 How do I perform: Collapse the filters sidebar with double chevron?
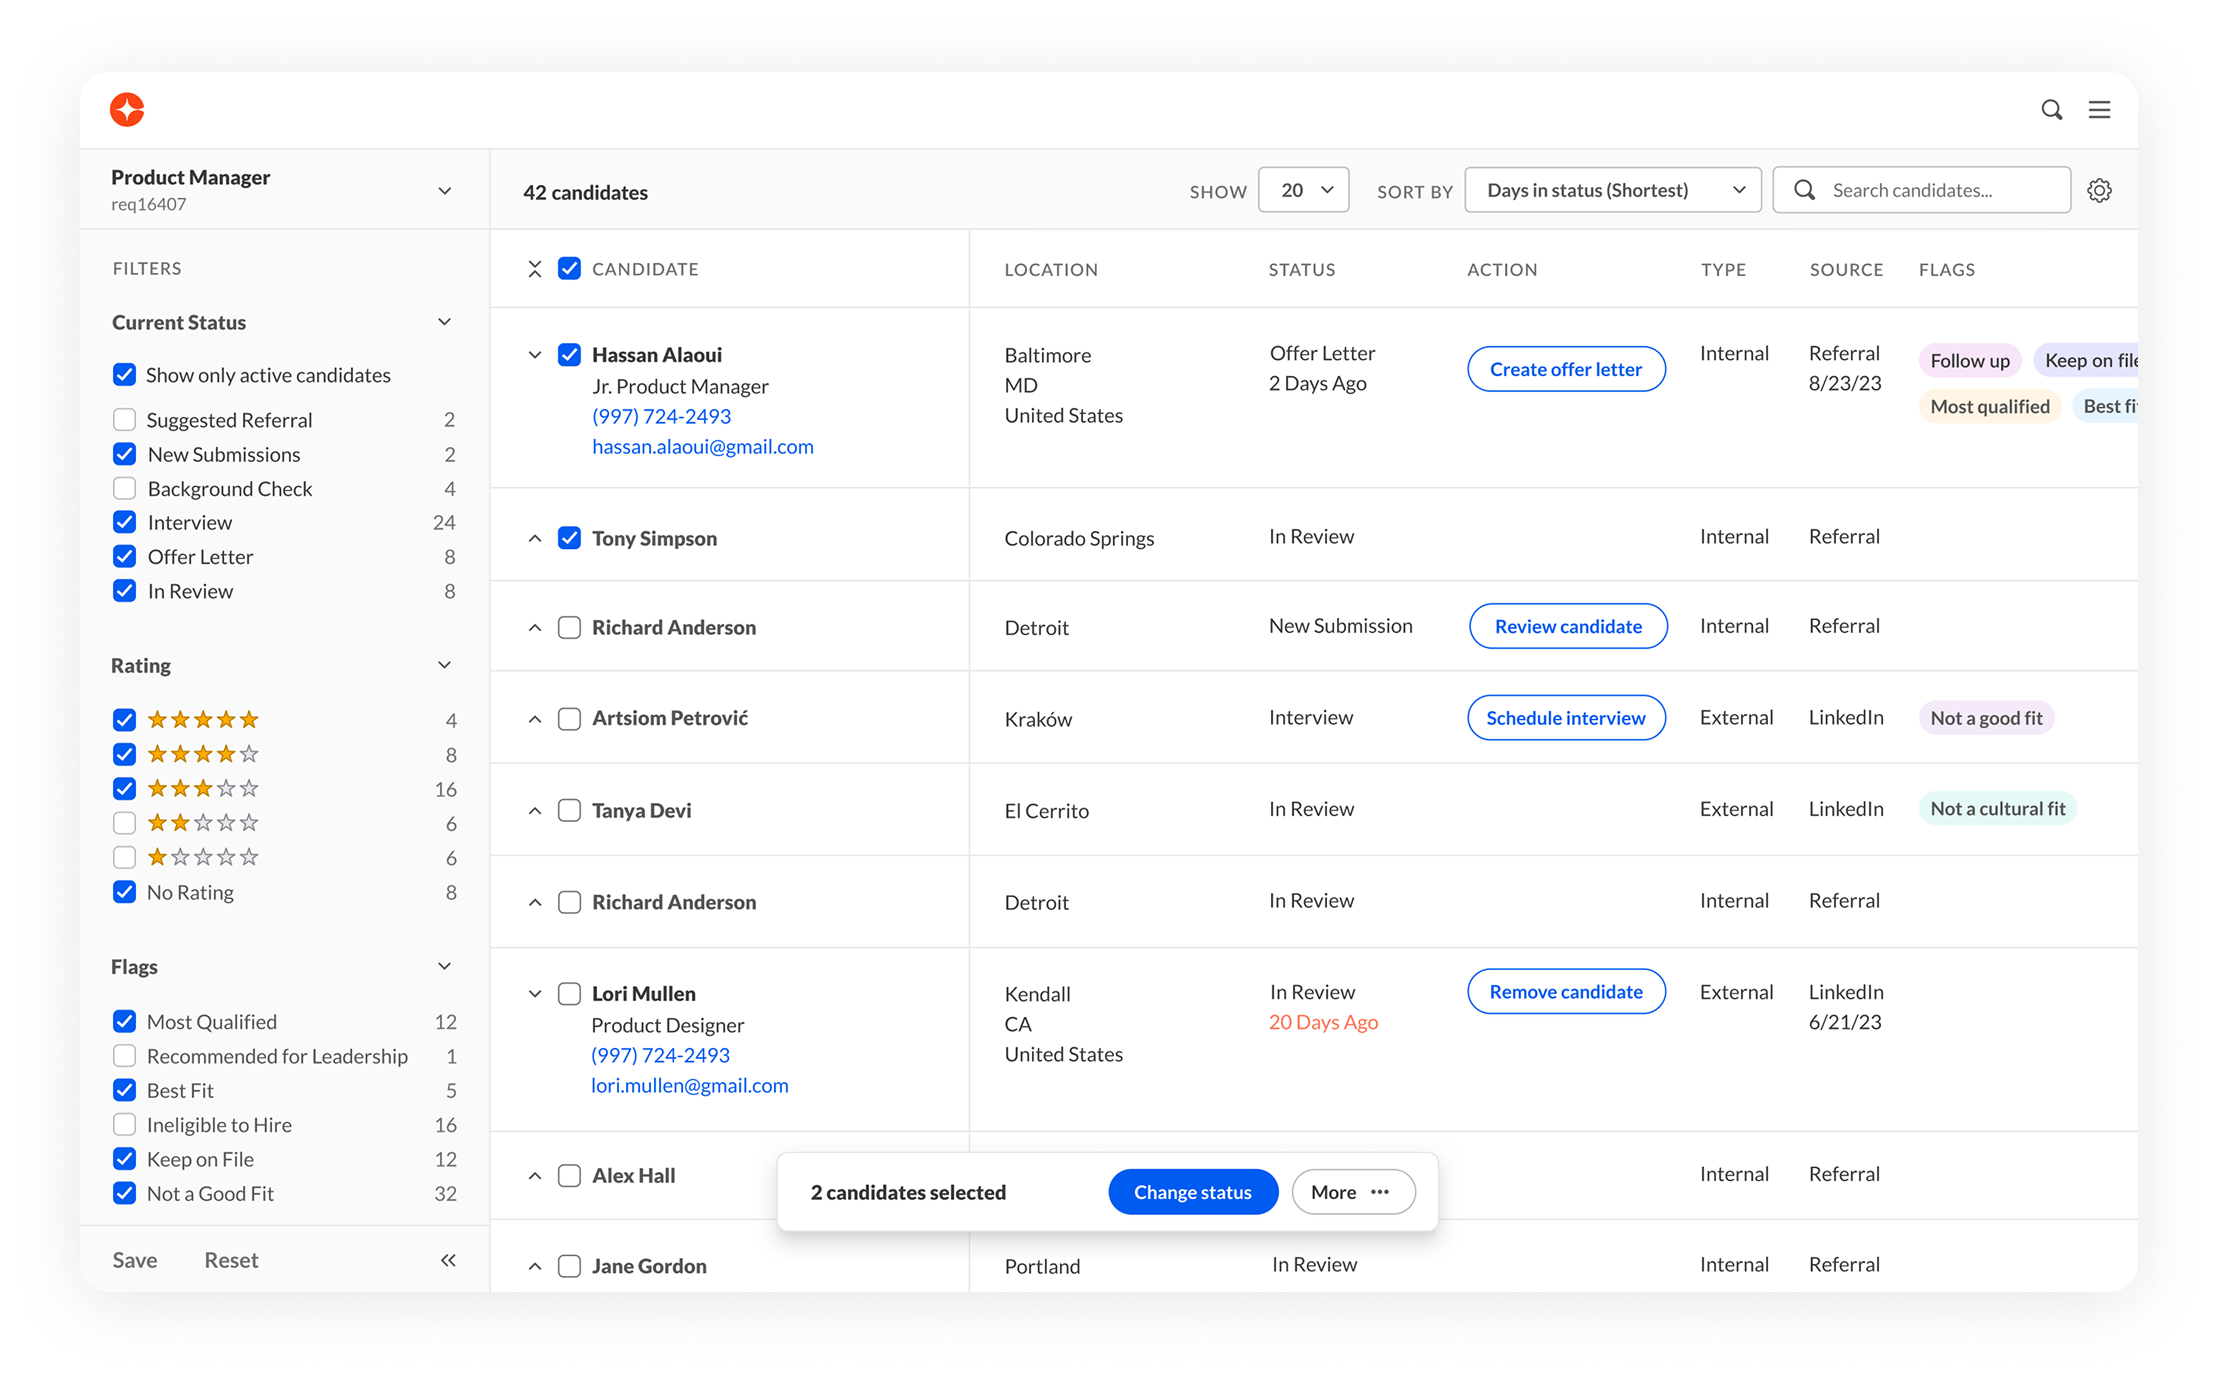coord(448,1260)
